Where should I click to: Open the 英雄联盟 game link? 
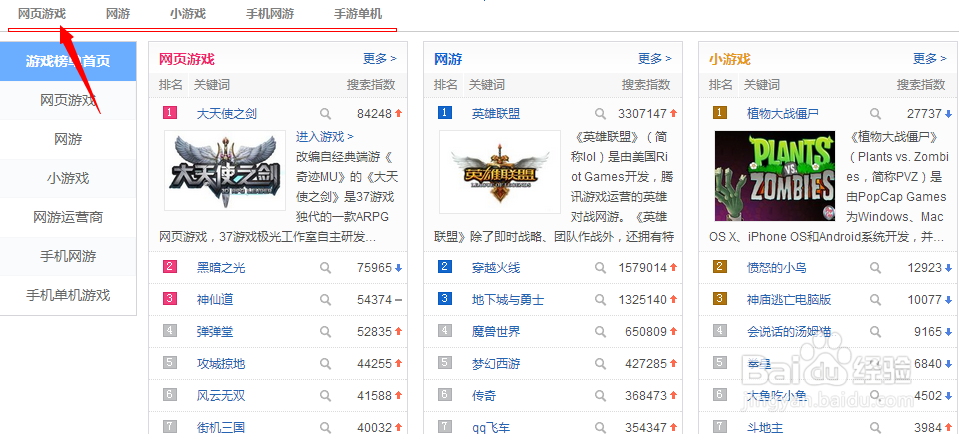click(496, 114)
